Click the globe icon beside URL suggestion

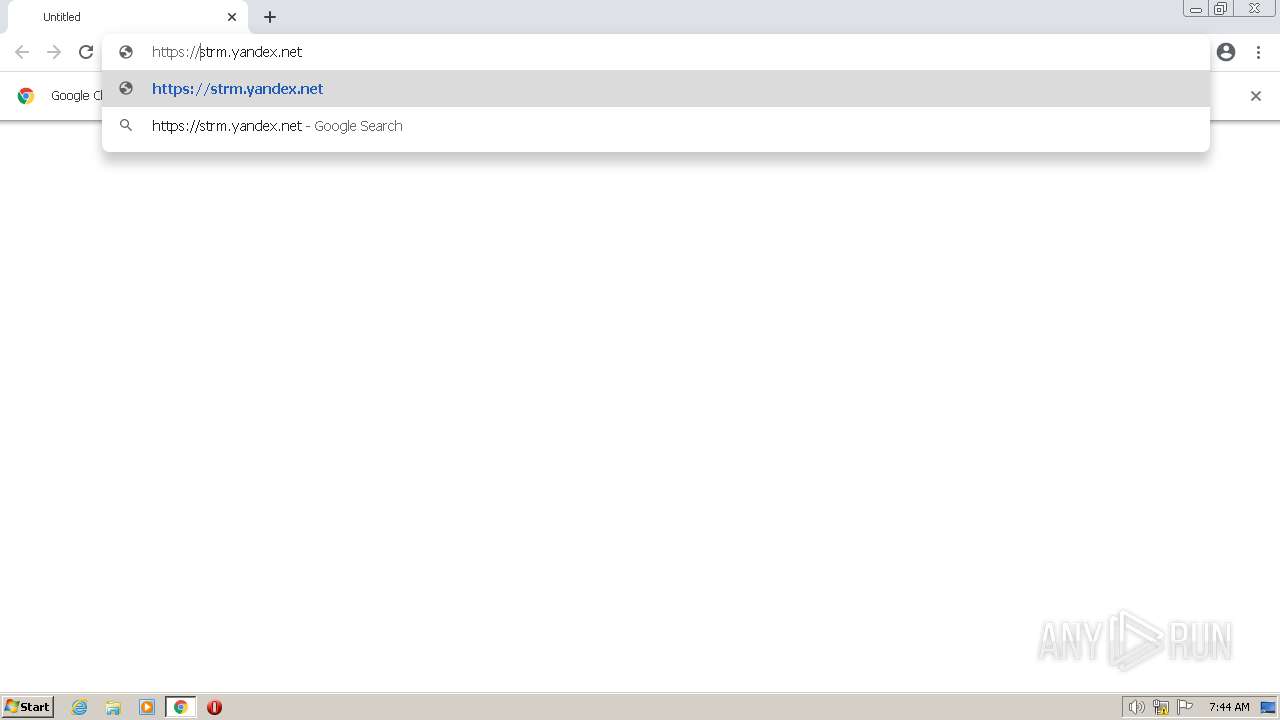(x=126, y=88)
